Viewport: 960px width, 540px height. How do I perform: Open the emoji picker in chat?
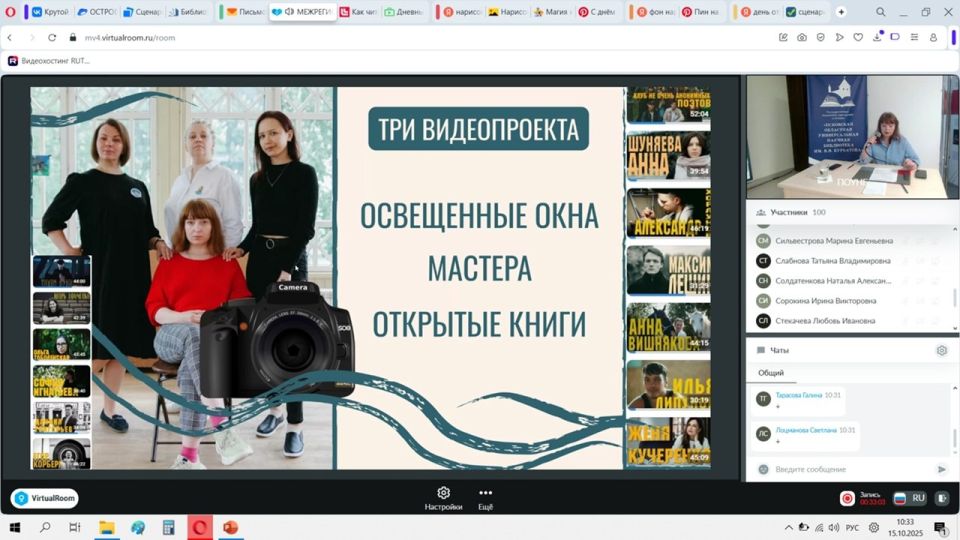tap(763, 469)
